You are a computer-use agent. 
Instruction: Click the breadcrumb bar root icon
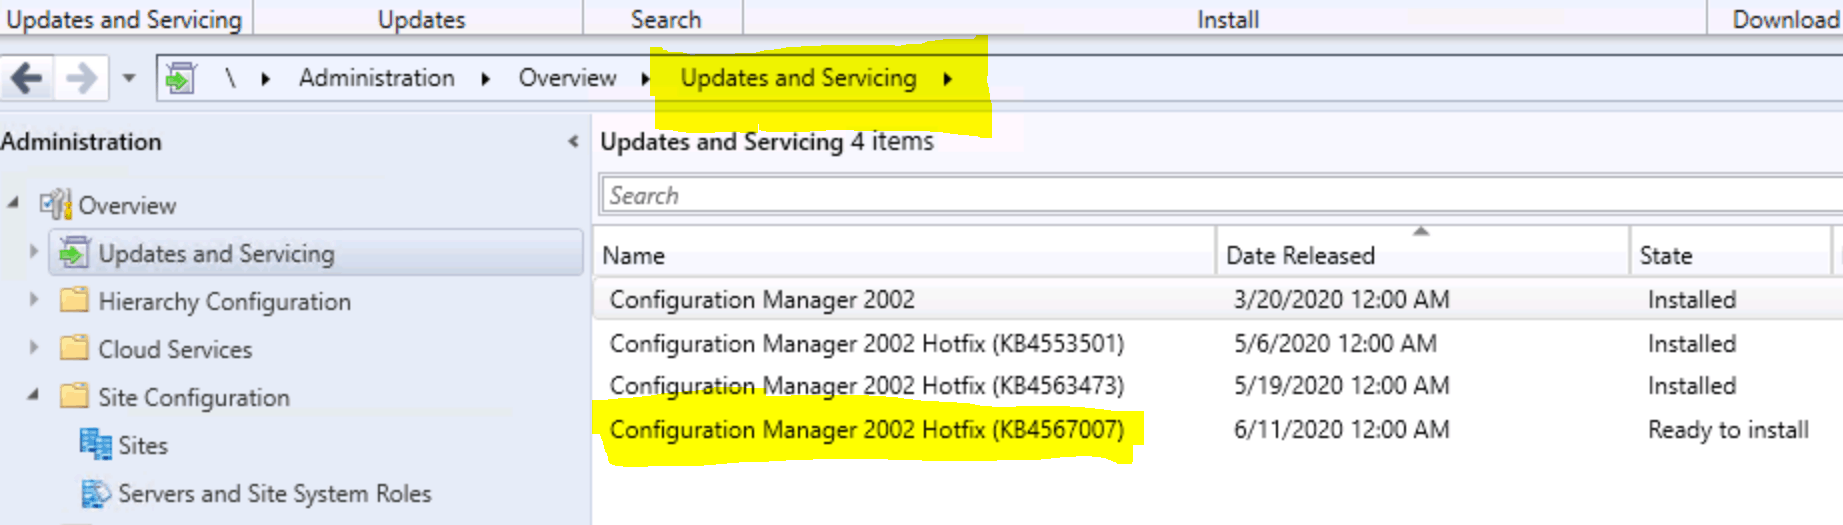(180, 77)
